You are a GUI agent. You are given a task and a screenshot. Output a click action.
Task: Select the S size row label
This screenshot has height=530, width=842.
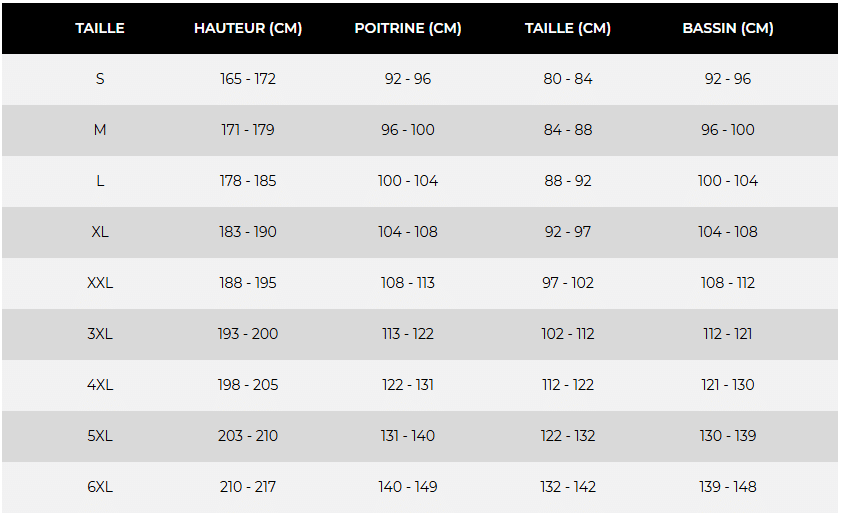click(x=100, y=79)
